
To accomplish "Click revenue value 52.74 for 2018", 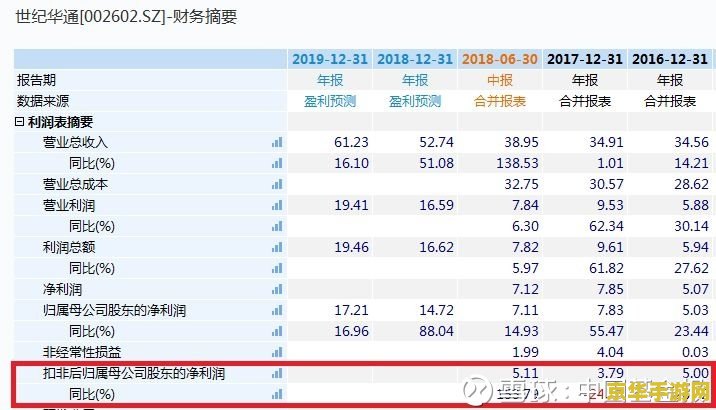I will click(x=437, y=142).
